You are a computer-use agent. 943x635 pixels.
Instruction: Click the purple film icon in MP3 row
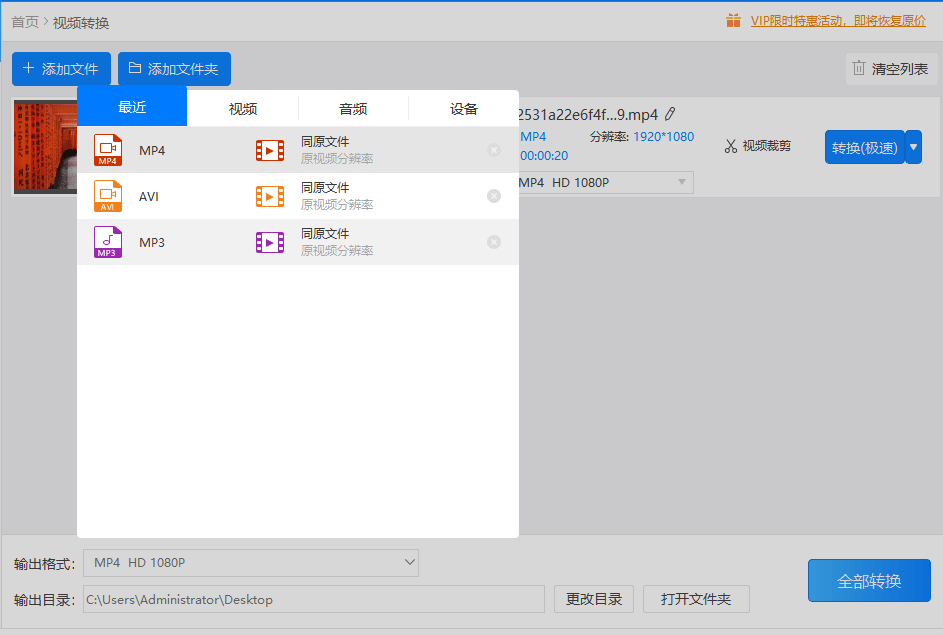(x=270, y=242)
